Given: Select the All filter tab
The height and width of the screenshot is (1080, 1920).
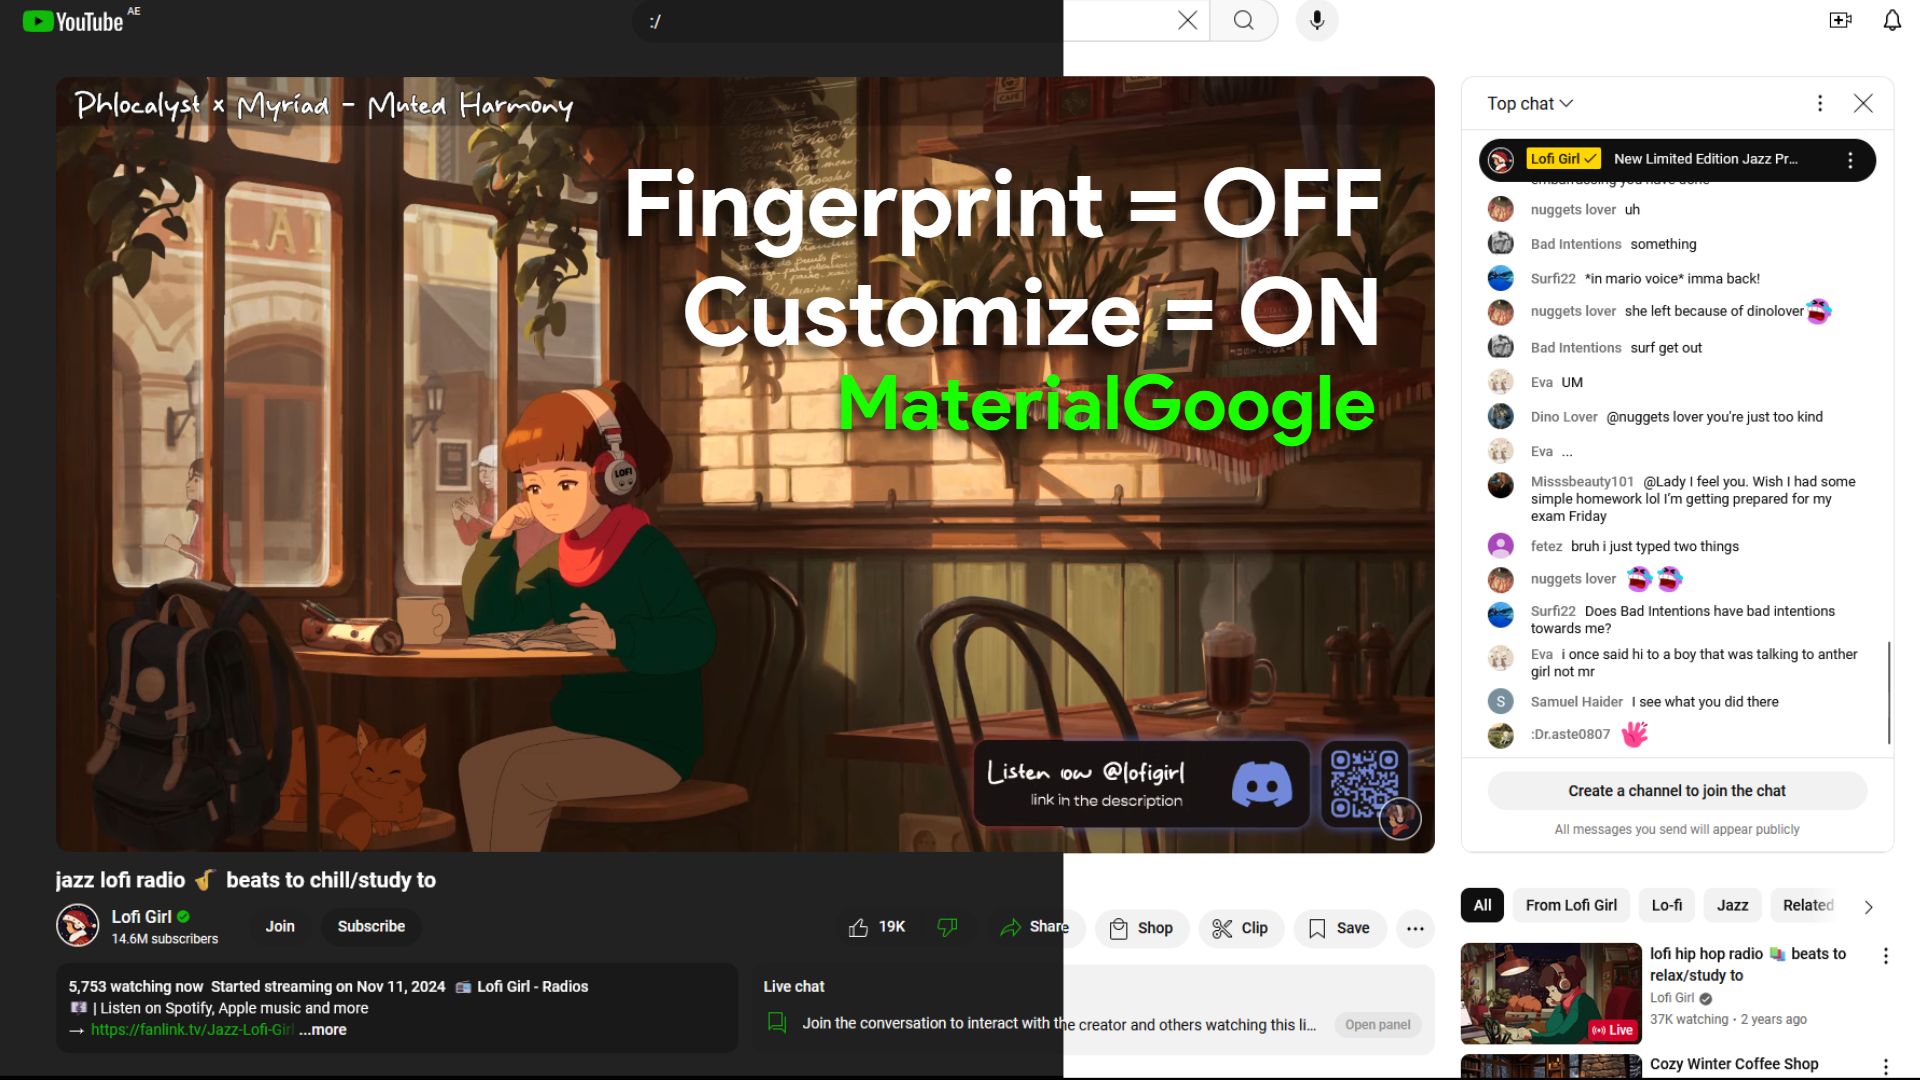Looking at the screenshot, I should pos(1484,905).
